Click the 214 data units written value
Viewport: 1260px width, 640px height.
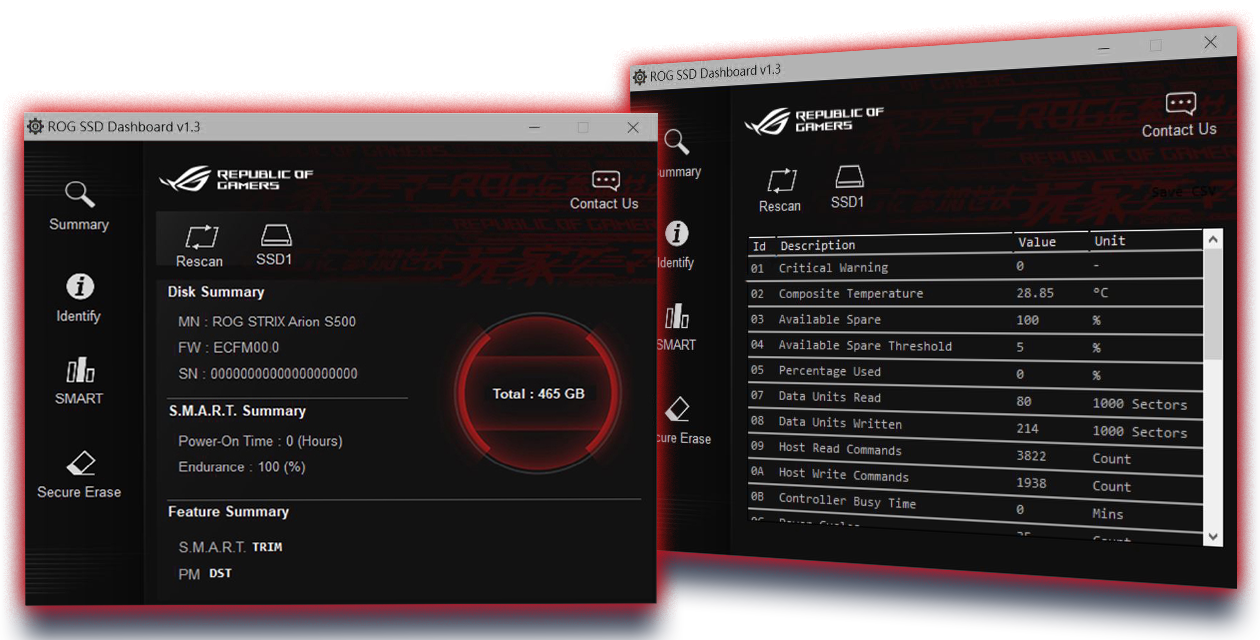(x=1027, y=429)
